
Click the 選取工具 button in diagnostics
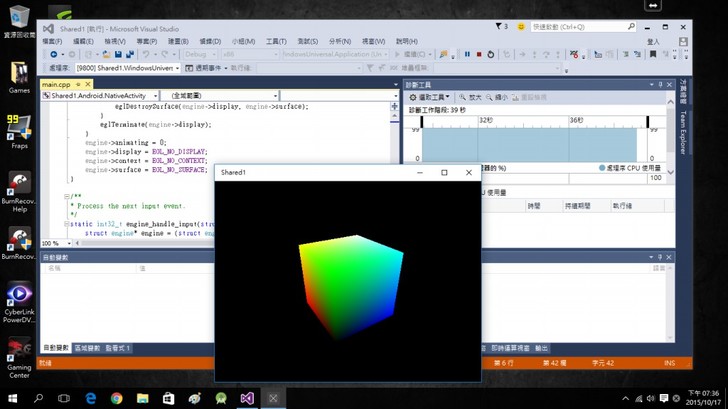(430, 97)
